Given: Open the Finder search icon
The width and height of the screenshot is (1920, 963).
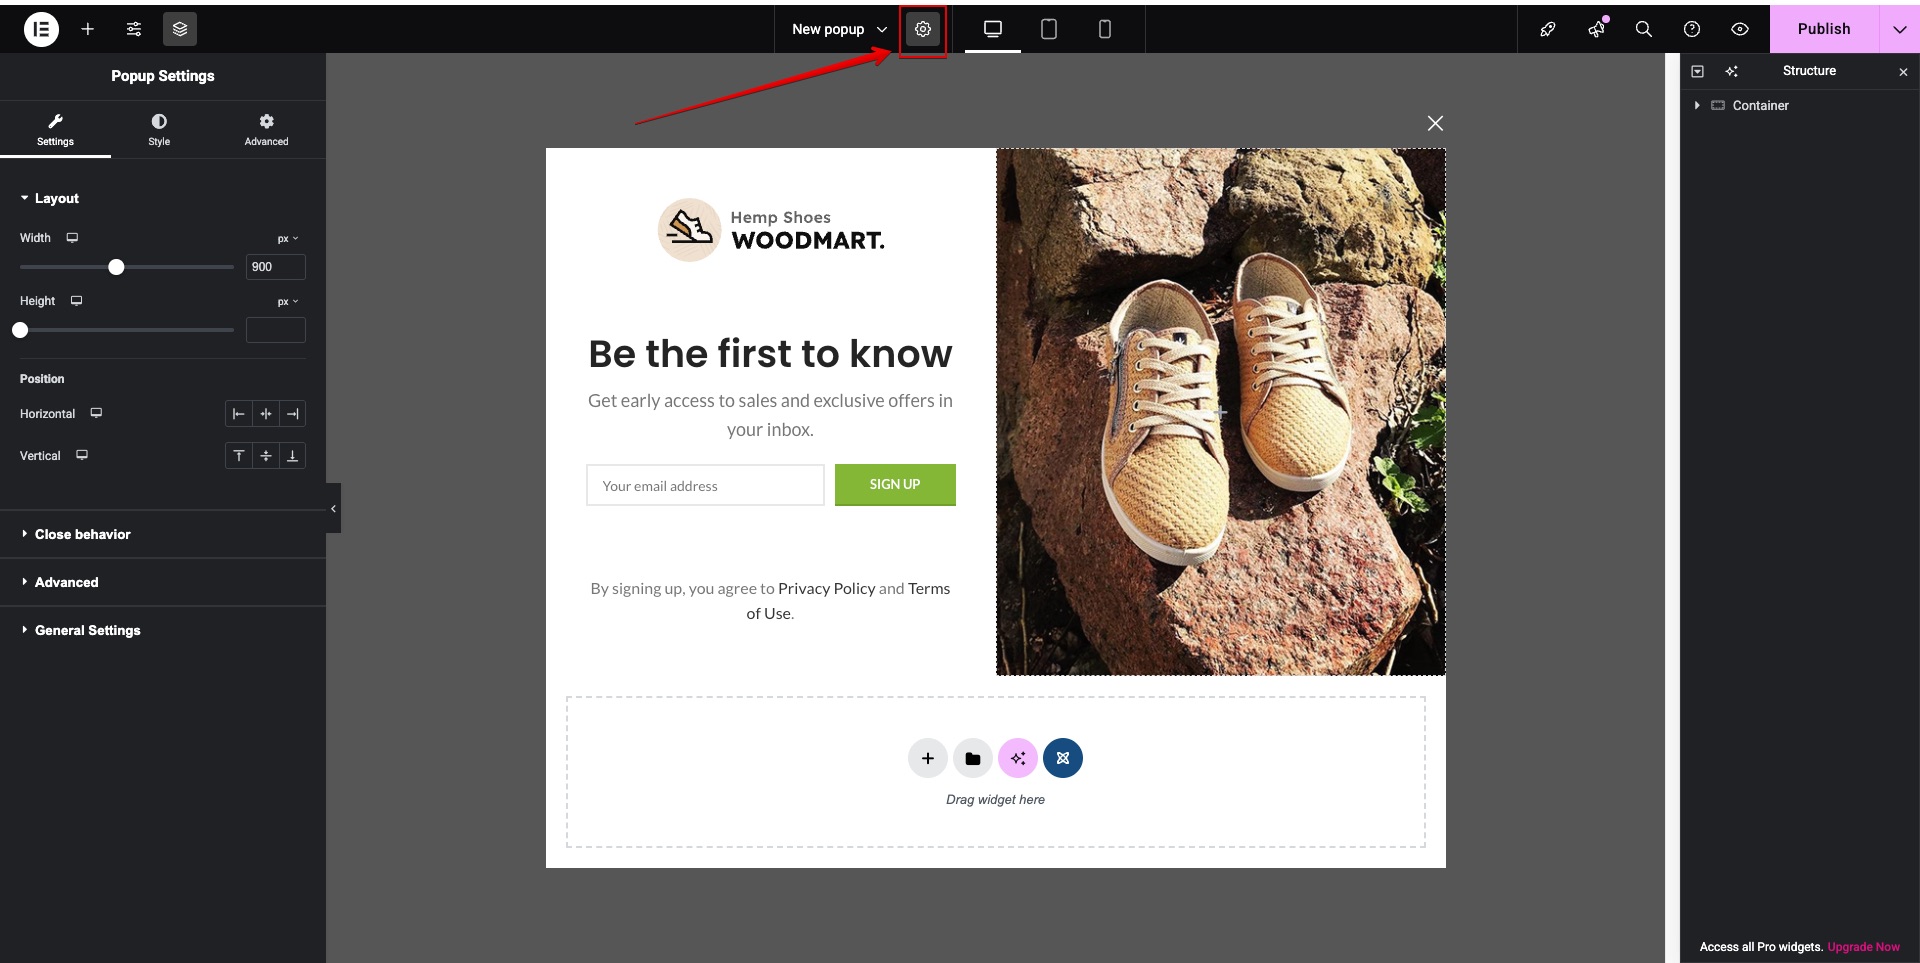Looking at the screenshot, I should coord(1644,29).
